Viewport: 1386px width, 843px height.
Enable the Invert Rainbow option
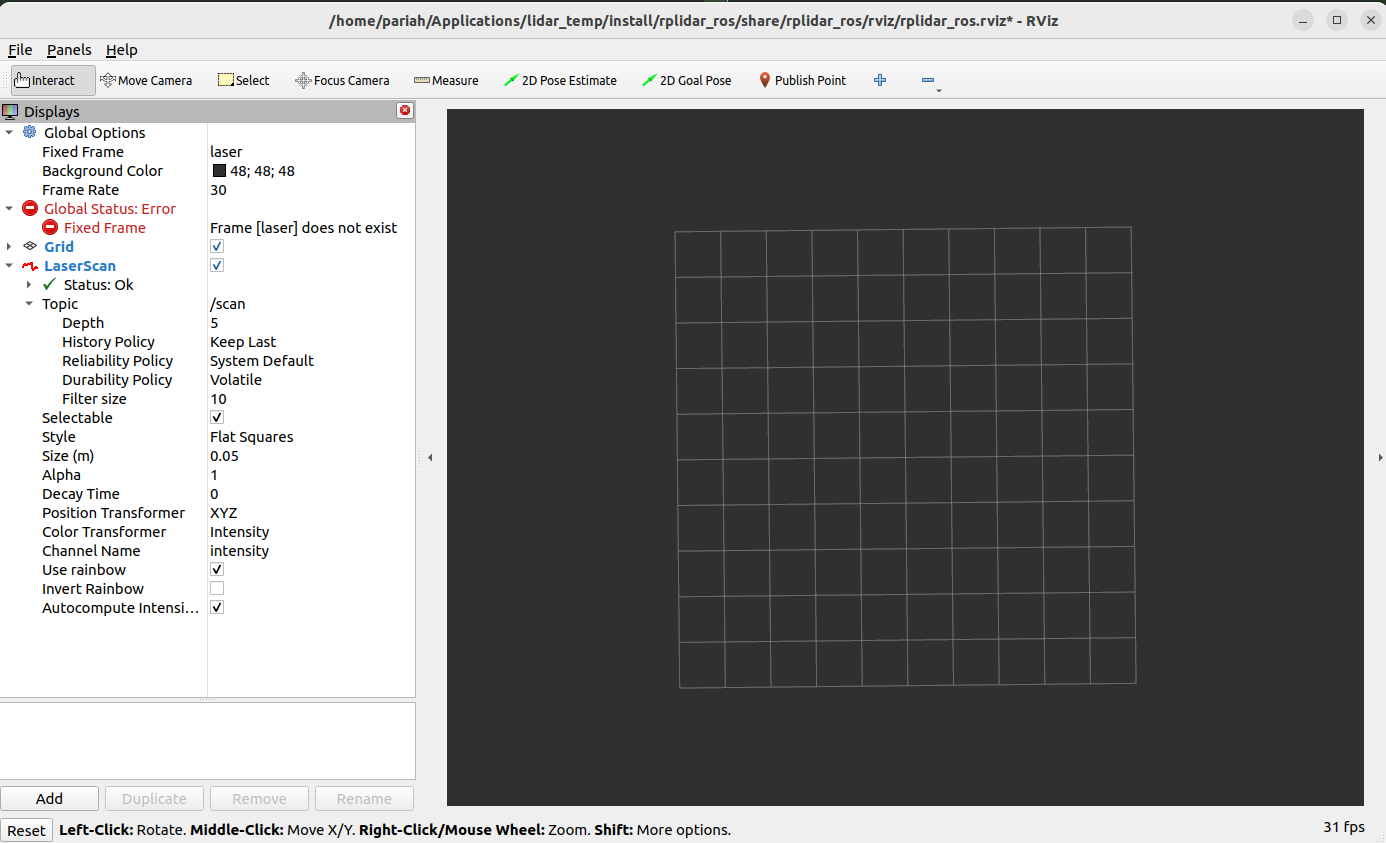pyautogui.click(x=216, y=588)
